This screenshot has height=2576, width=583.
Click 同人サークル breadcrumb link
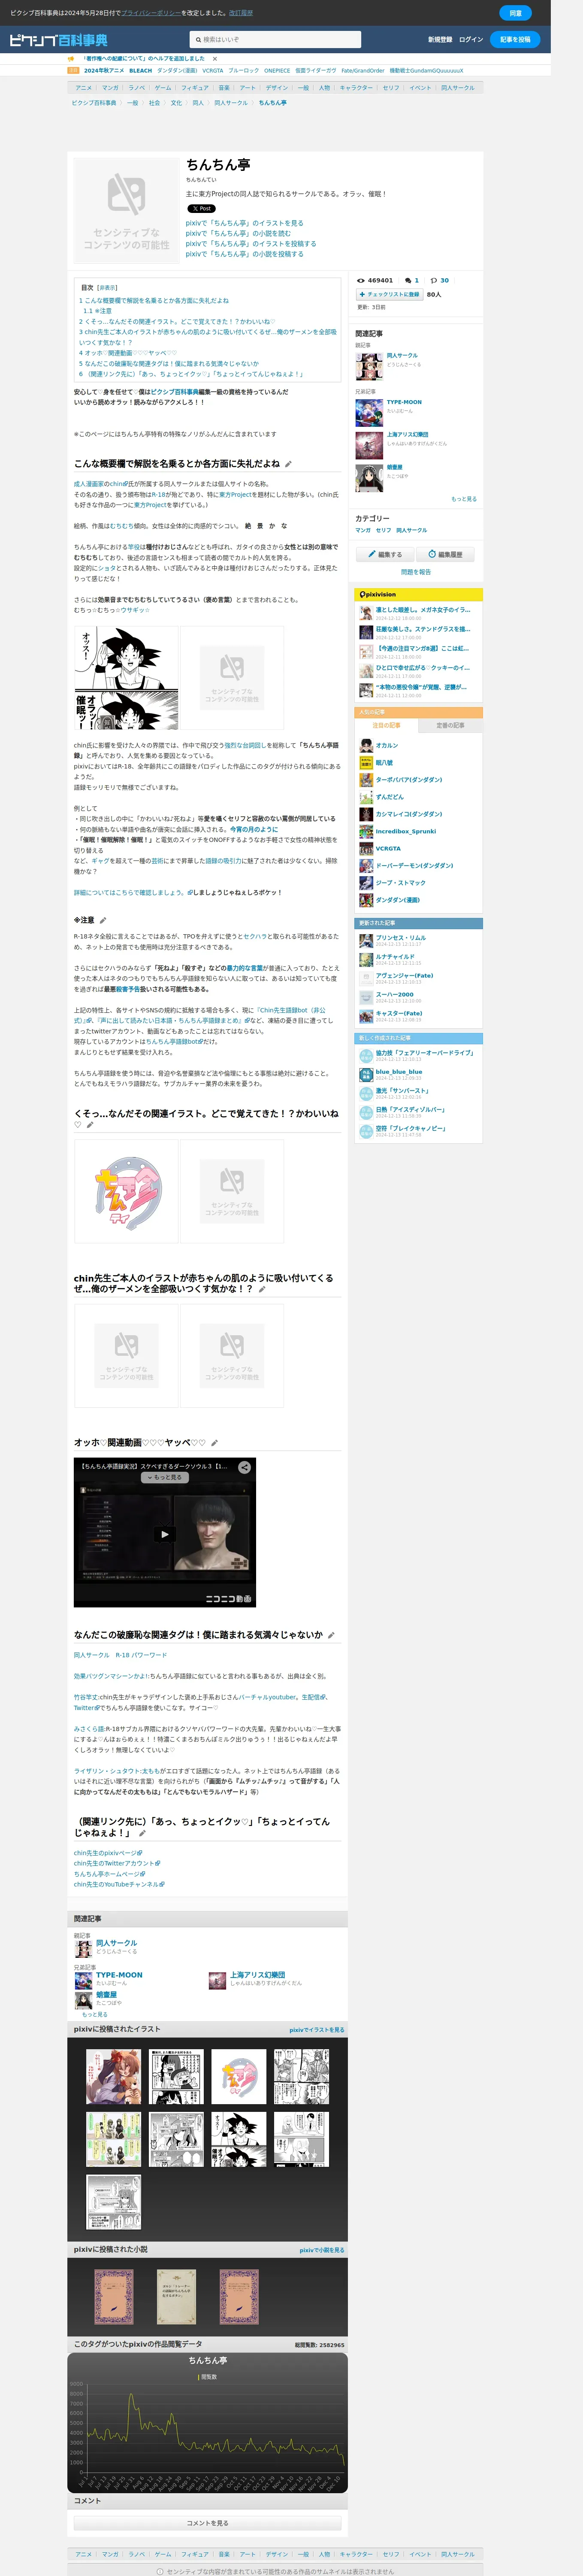click(231, 103)
